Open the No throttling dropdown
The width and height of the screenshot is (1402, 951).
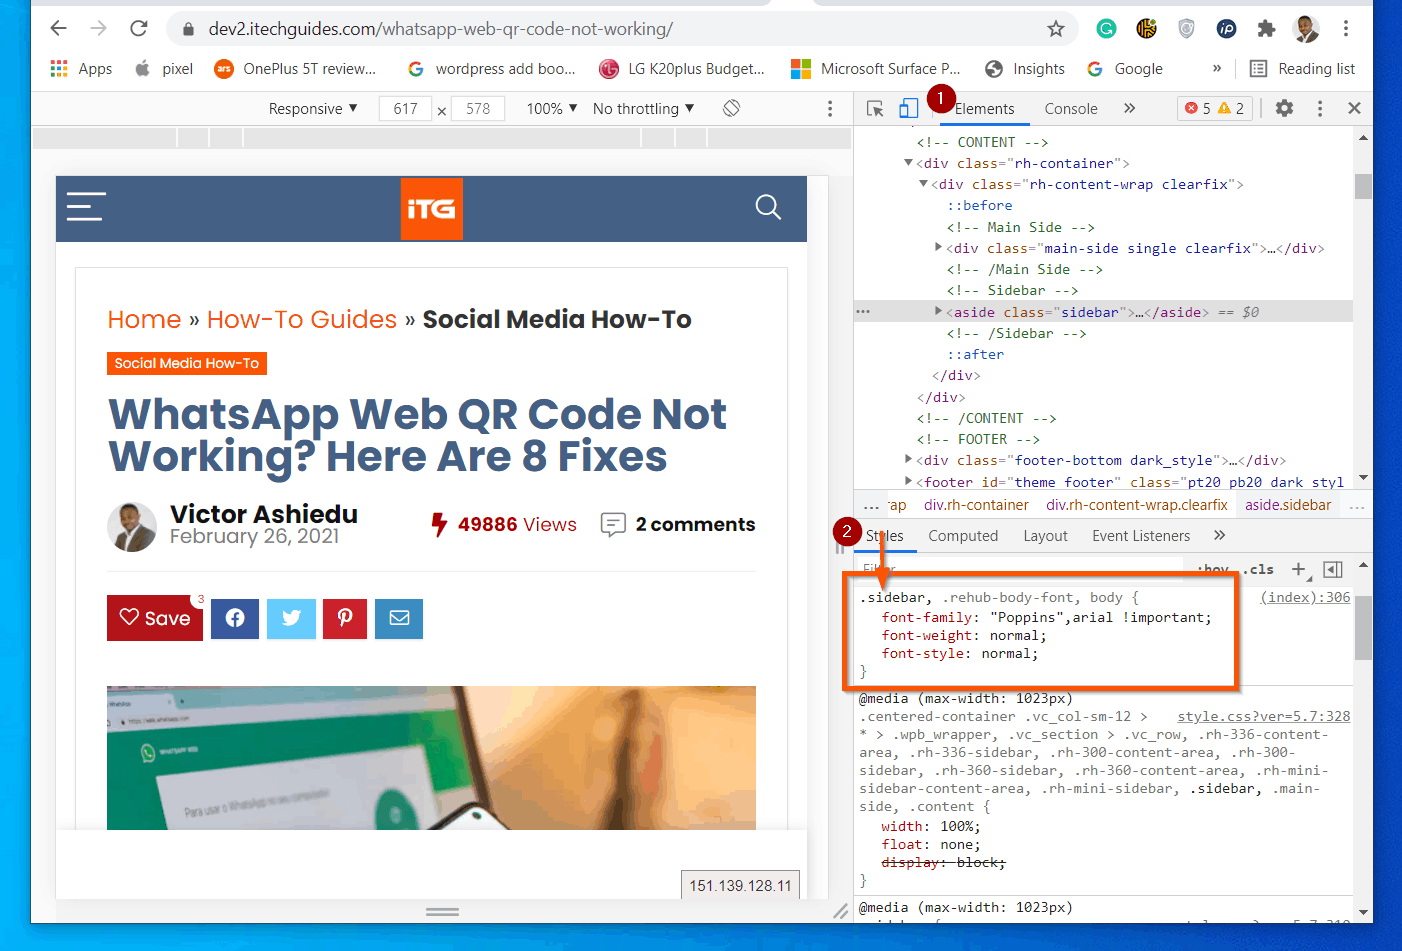(x=643, y=108)
